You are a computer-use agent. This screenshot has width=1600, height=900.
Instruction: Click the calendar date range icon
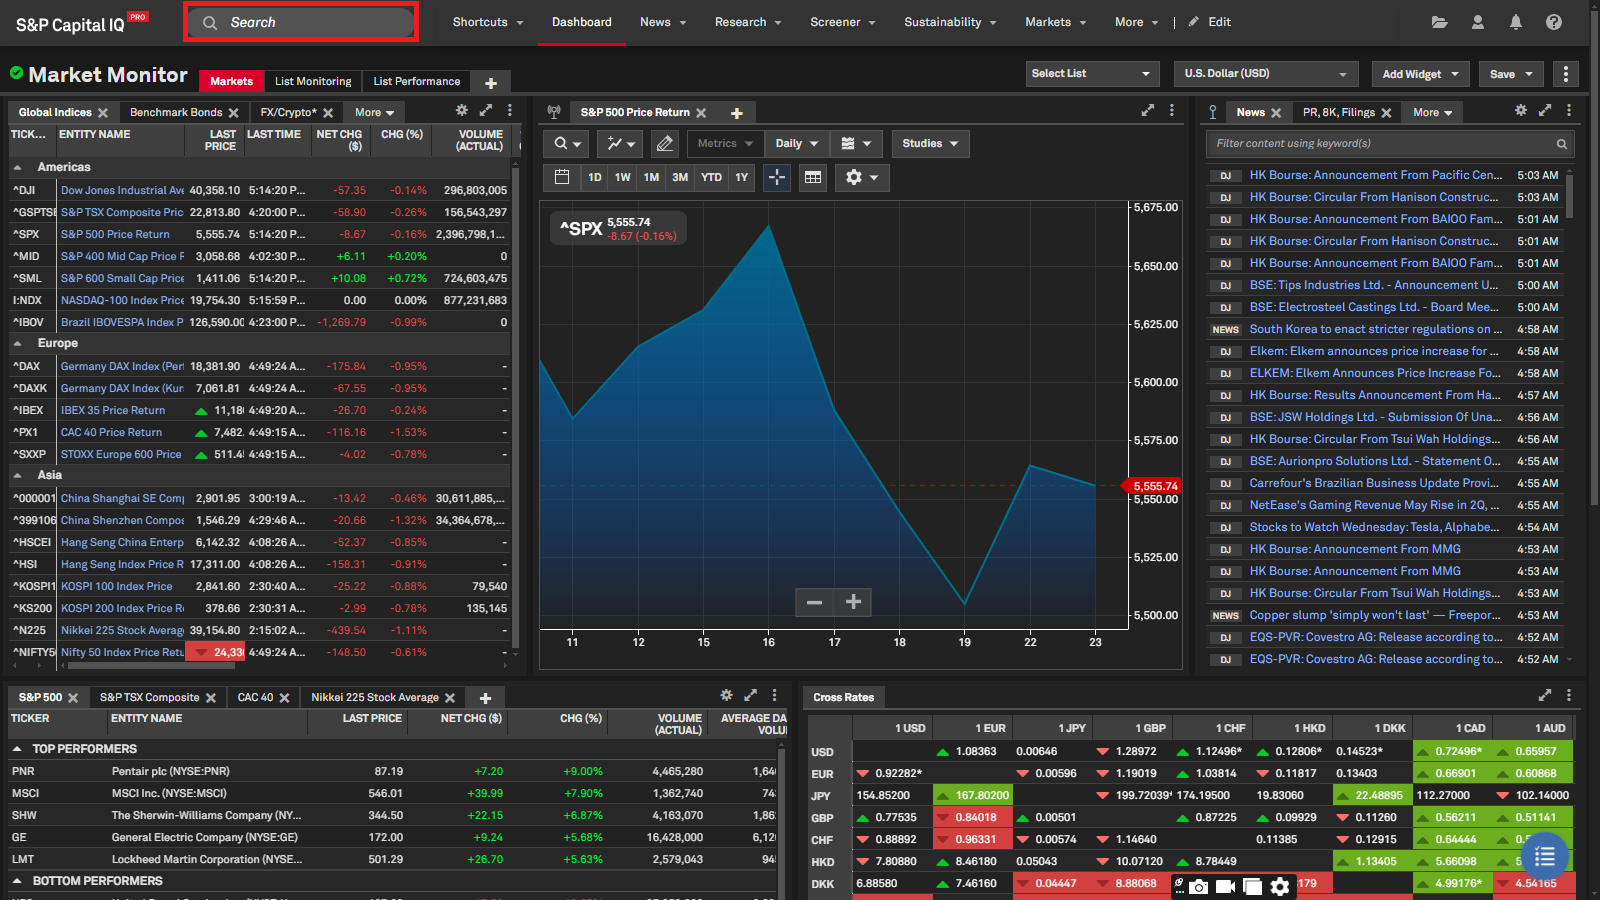pyautogui.click(x=562, y=177)
